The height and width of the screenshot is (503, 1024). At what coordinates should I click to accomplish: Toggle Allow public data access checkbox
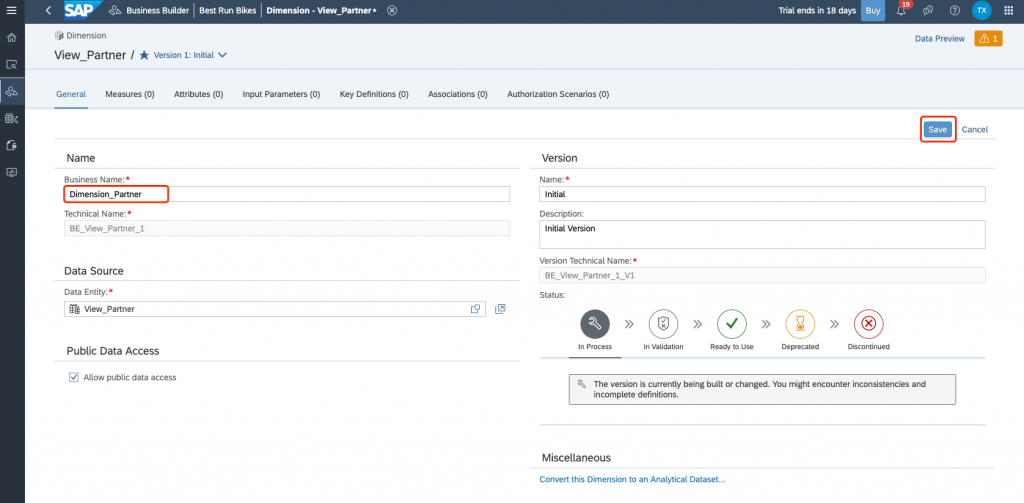click(x=74, y=377)
